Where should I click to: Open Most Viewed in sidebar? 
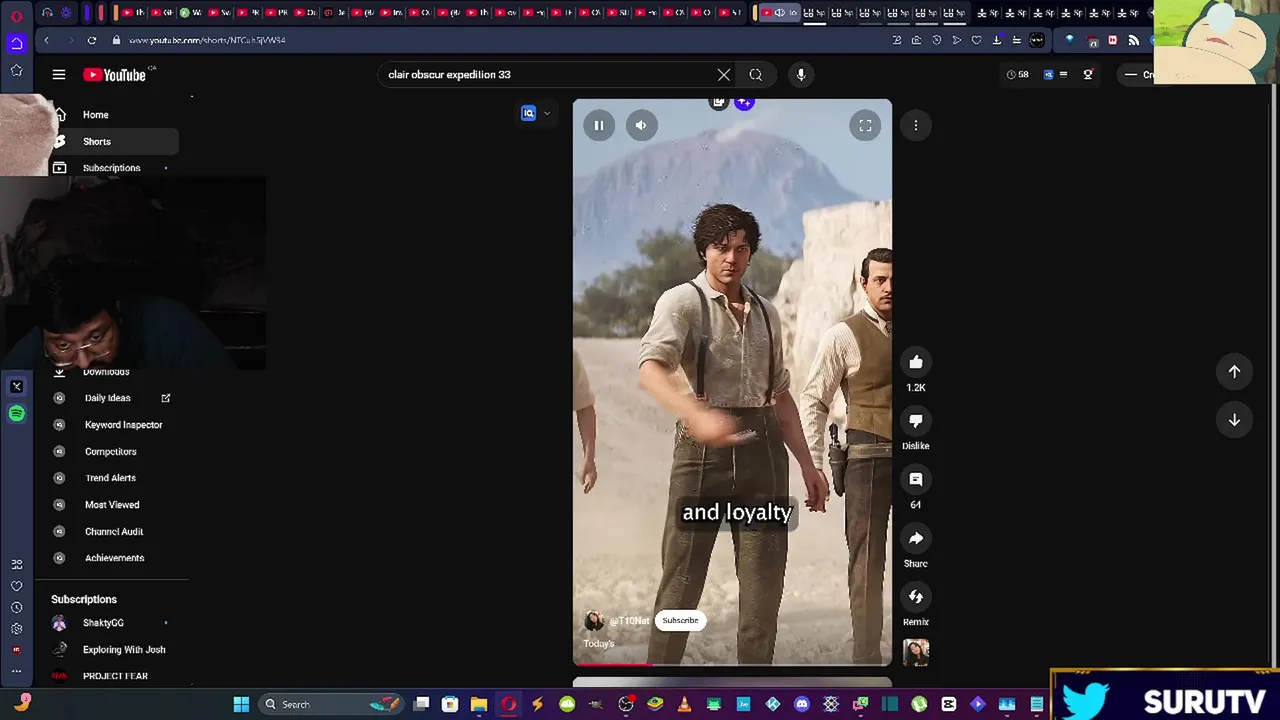click(113, 505)
